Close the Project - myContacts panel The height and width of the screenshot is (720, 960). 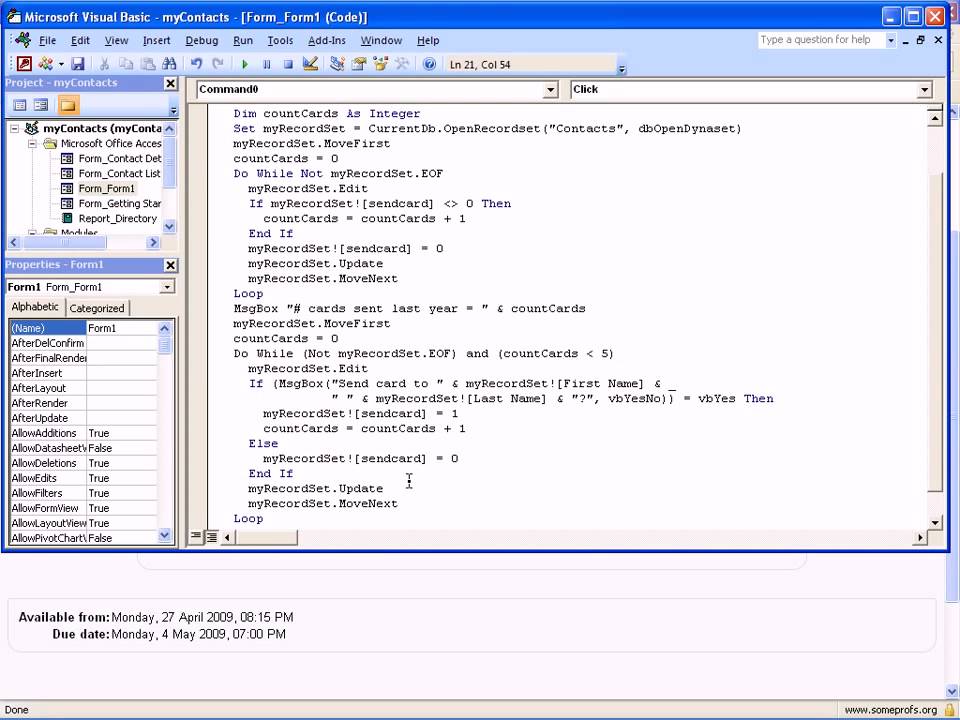pos(171,83)
